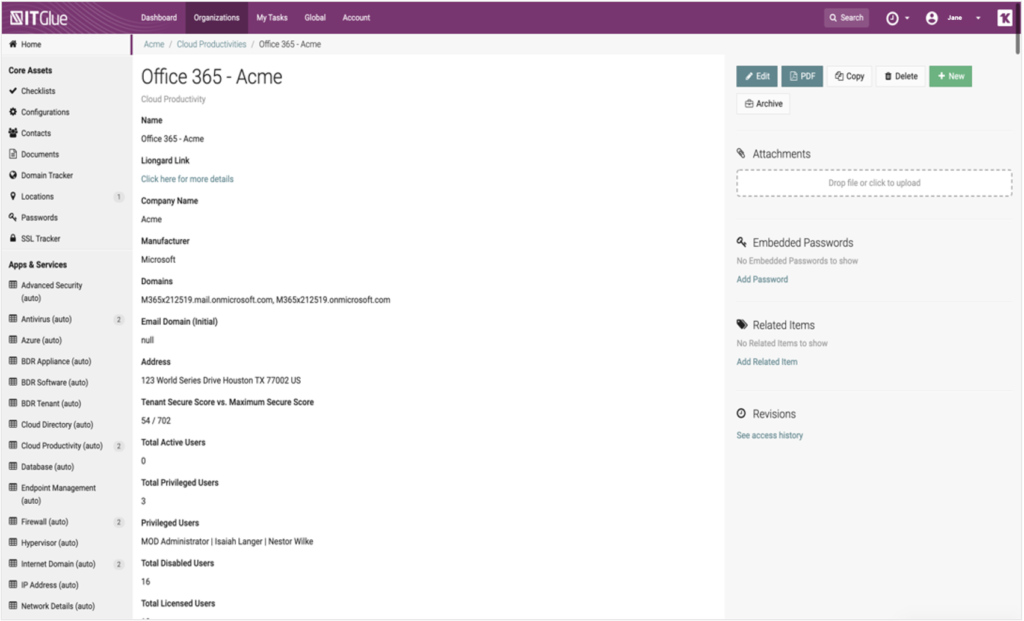Open BDR Tenant (auto) in sidebar
1024x621 pixels.
point(51,404)
